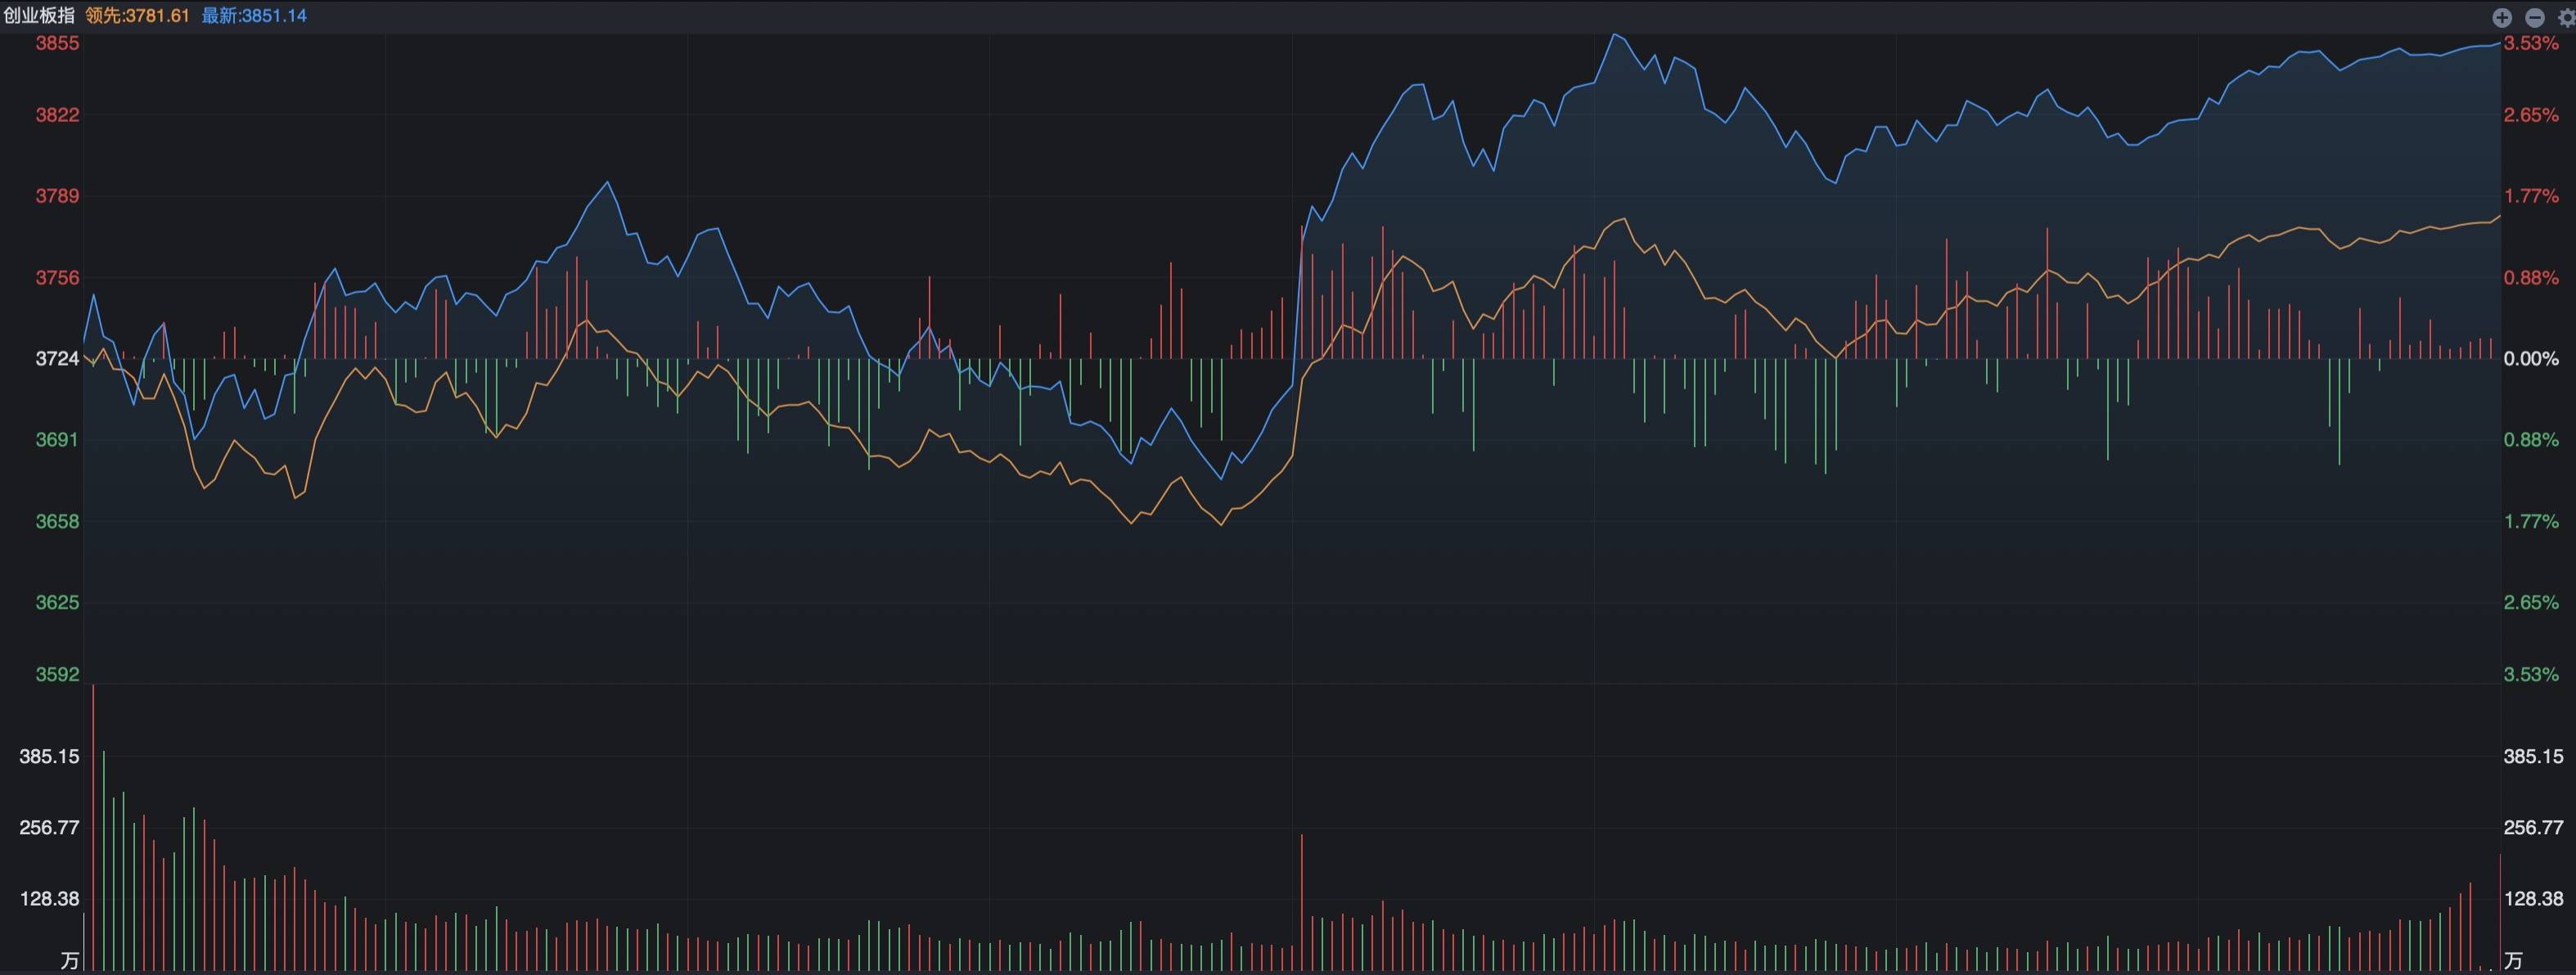Screen dimensions: 2576x975
Task: Click the right 256.77 volume axis label
Action: (2533, 827)
